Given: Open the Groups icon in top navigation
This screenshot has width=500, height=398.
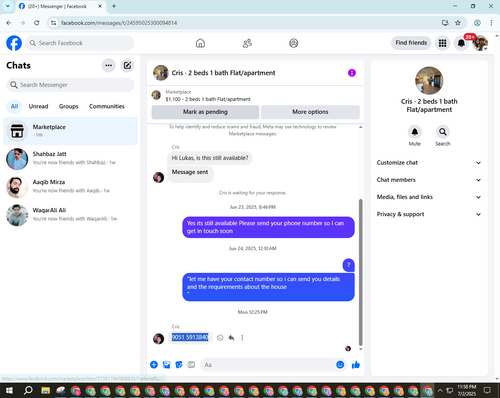Looking at the screenshot, I should coord(294,43).
